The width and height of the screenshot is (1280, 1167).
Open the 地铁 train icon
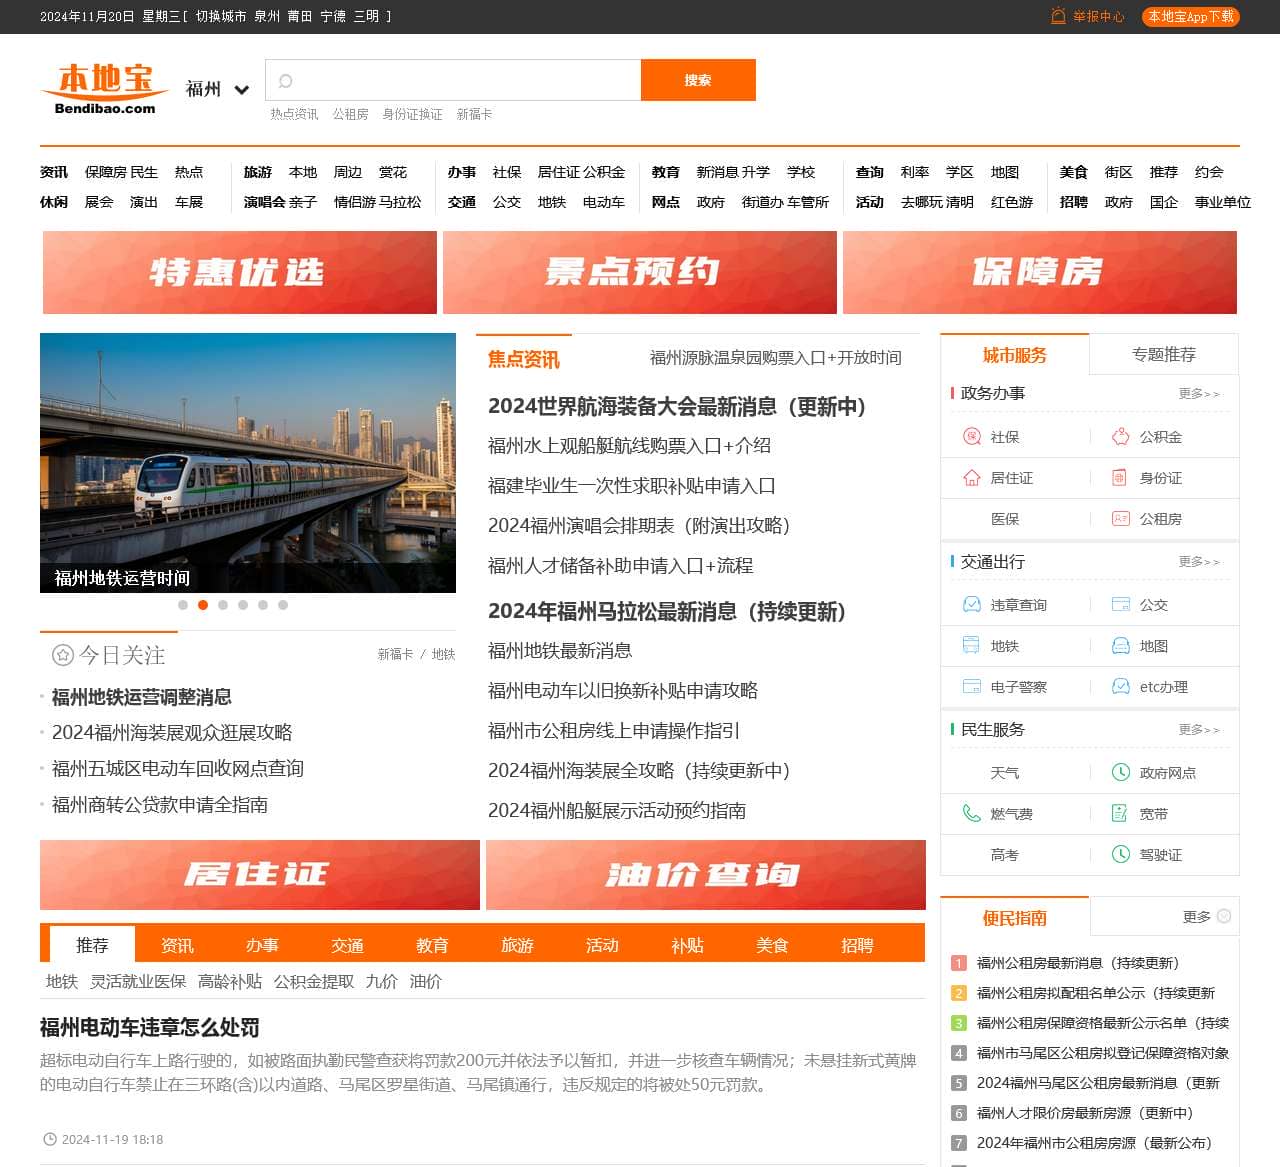point(971,645)
